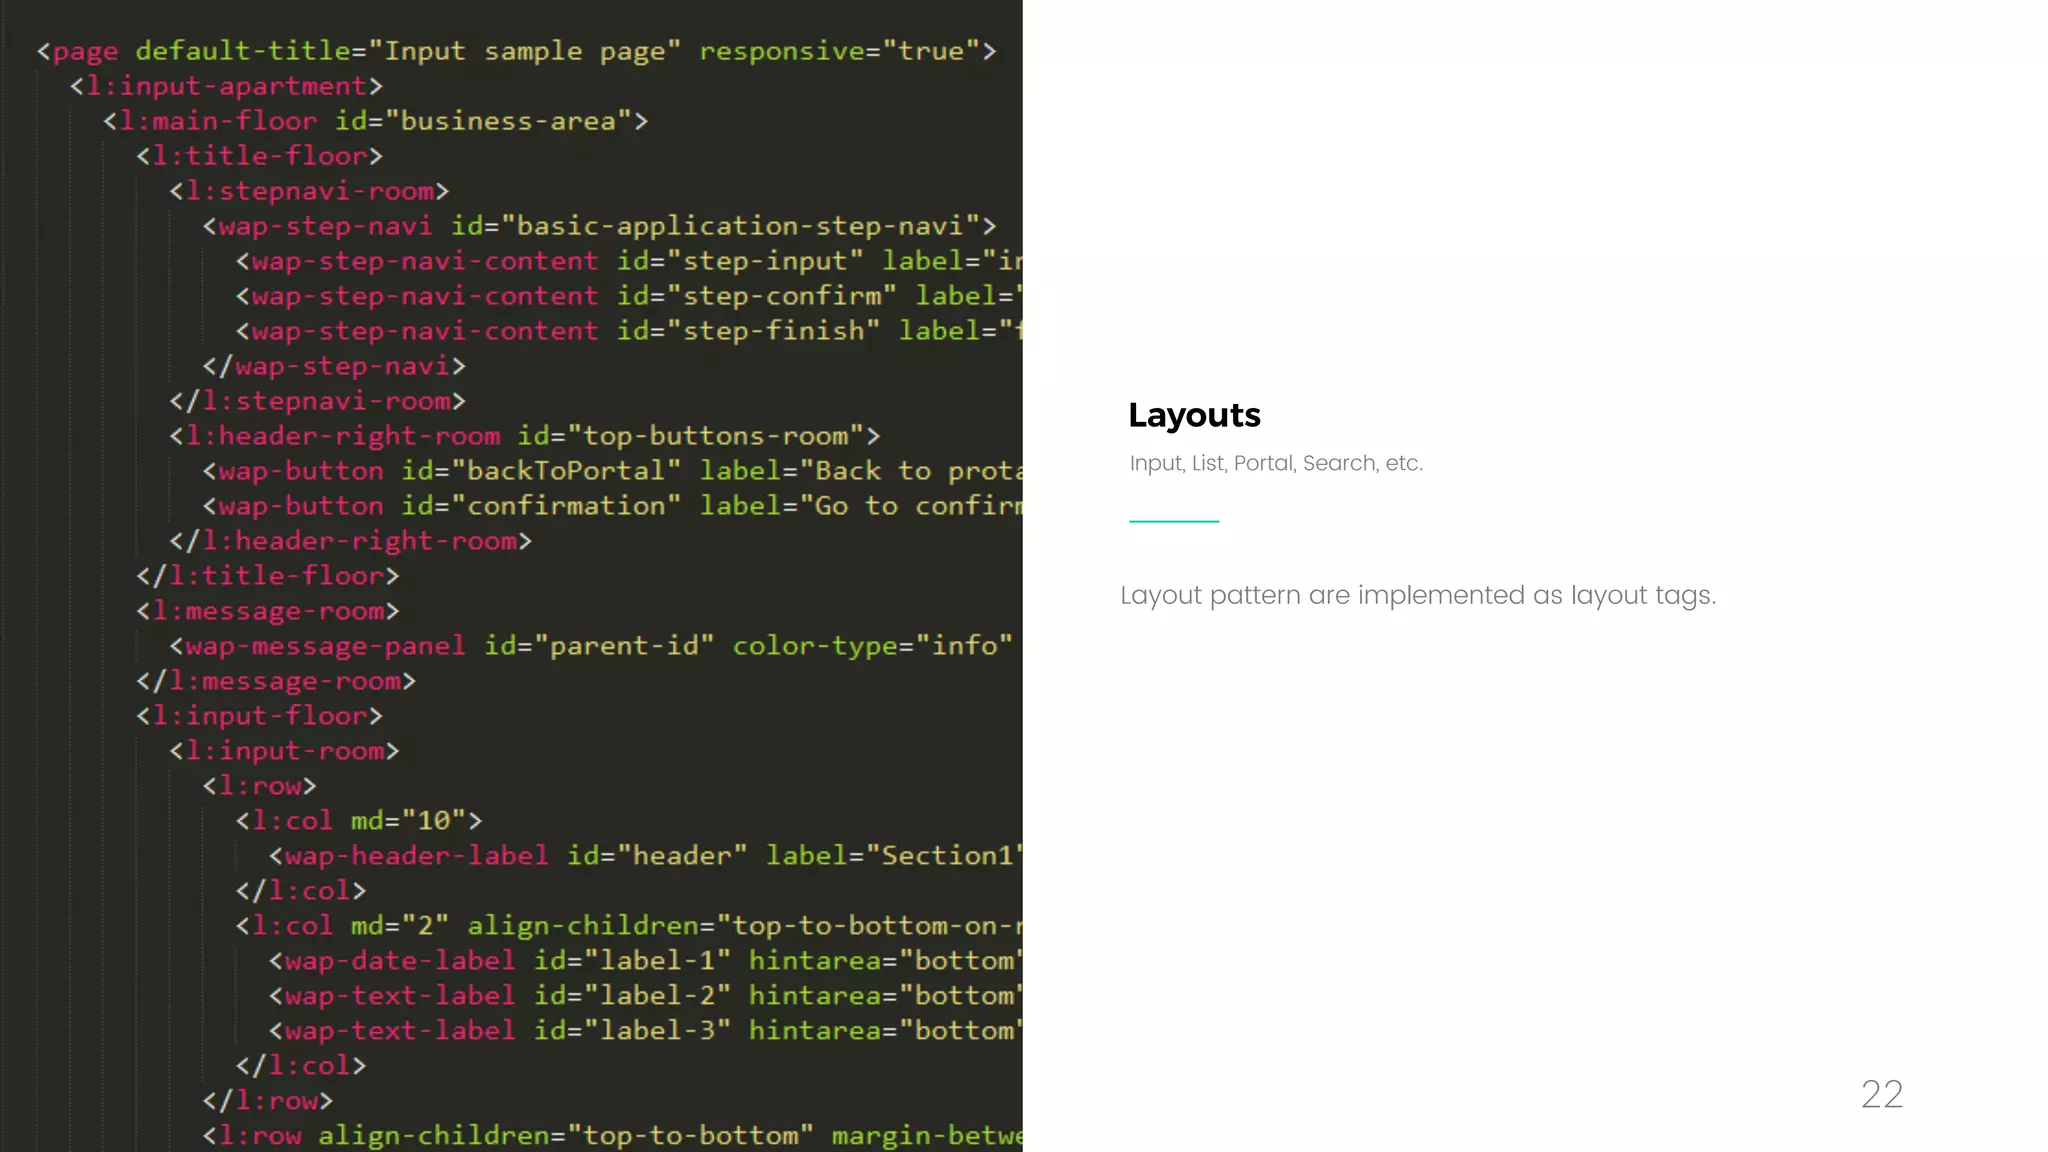The width and height of the screenshot is (2048, 1152).
Task: Click the wap-header-label Section1 line
Action: click(645, 856)
